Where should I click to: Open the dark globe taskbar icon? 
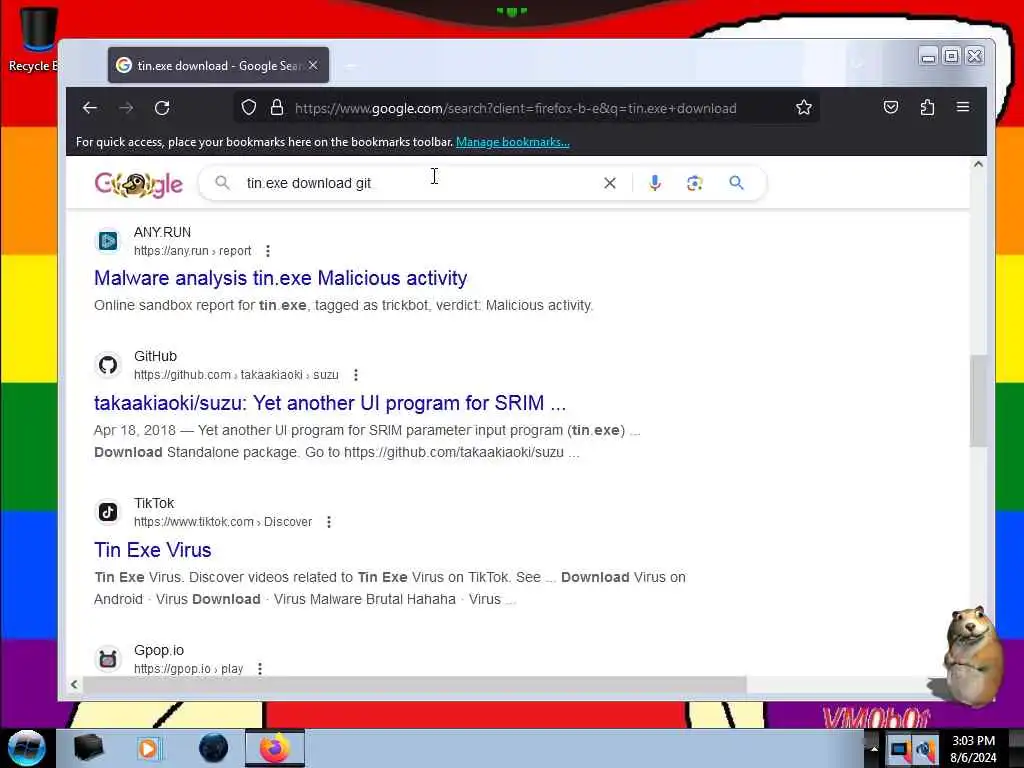(214, 748)
